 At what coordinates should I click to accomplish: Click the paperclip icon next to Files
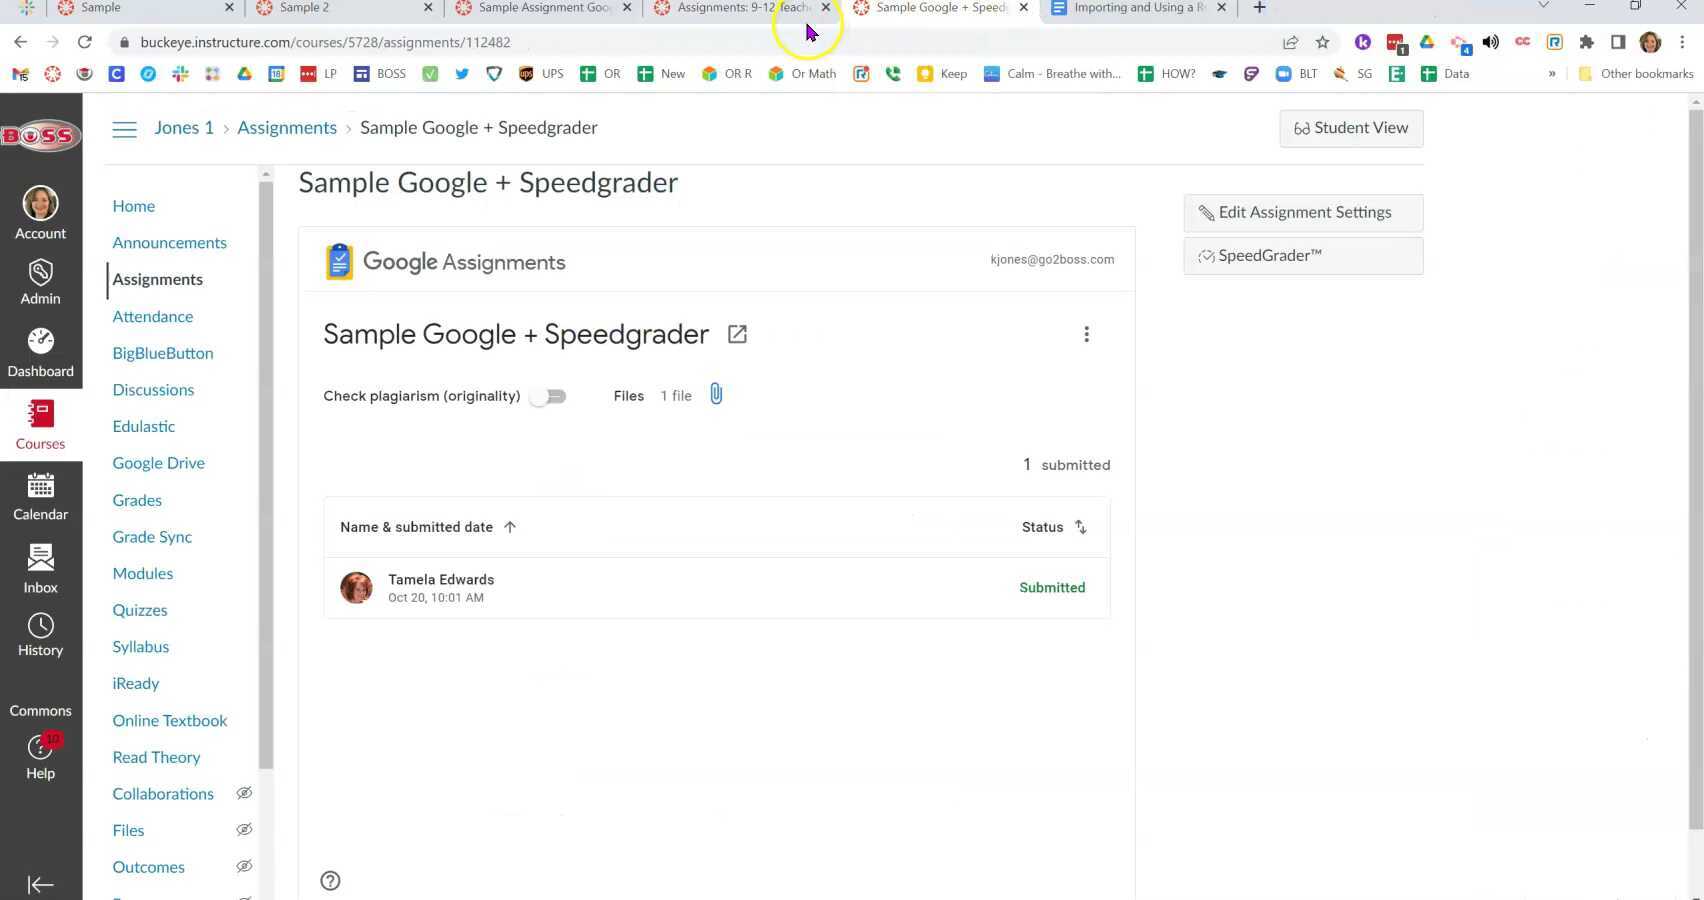(716, 394)
